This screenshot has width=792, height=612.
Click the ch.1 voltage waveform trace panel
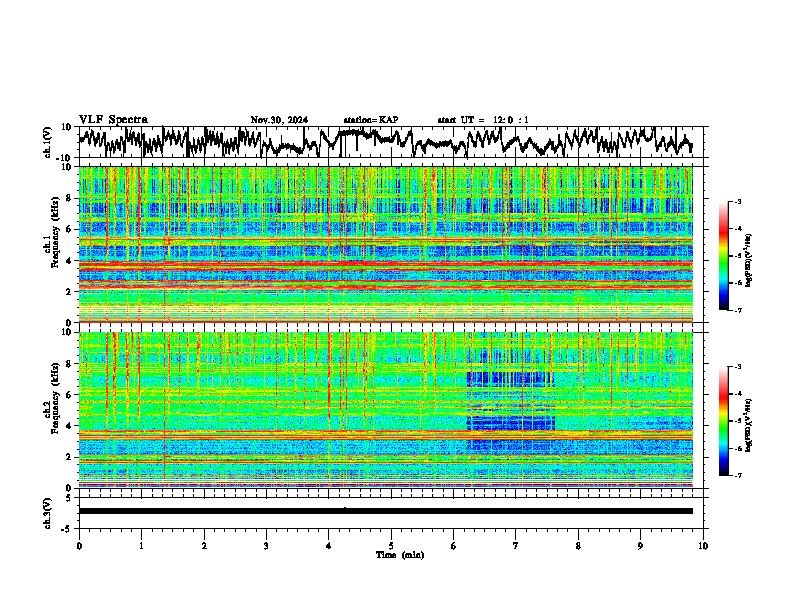tap(393, 142)
